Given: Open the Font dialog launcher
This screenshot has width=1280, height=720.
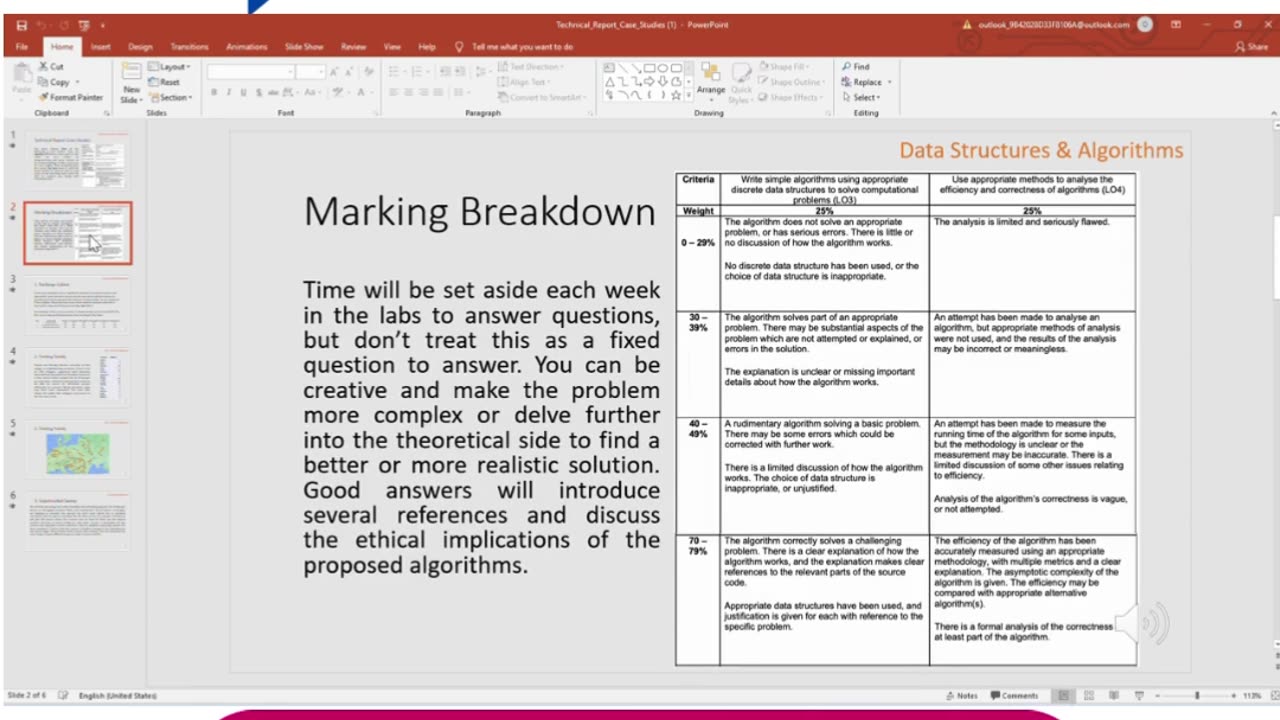Looking at the screenshot, I should point(375,113).
